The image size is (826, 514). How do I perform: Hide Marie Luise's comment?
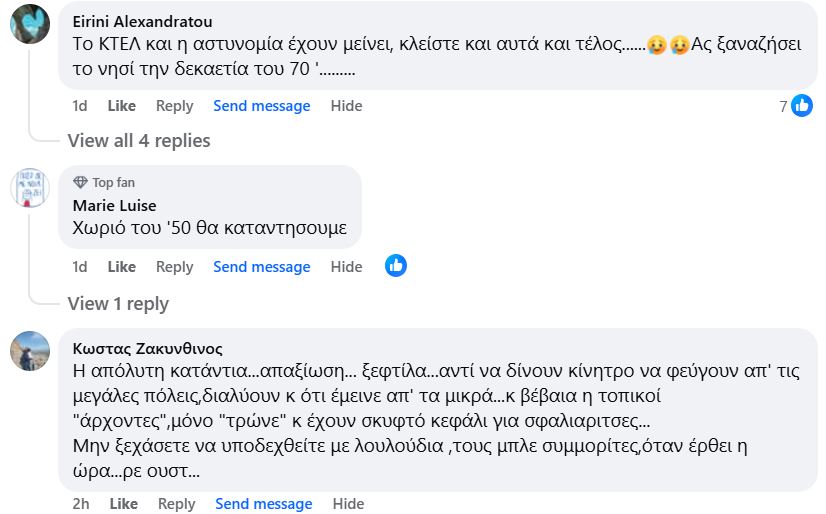[346, 267]
